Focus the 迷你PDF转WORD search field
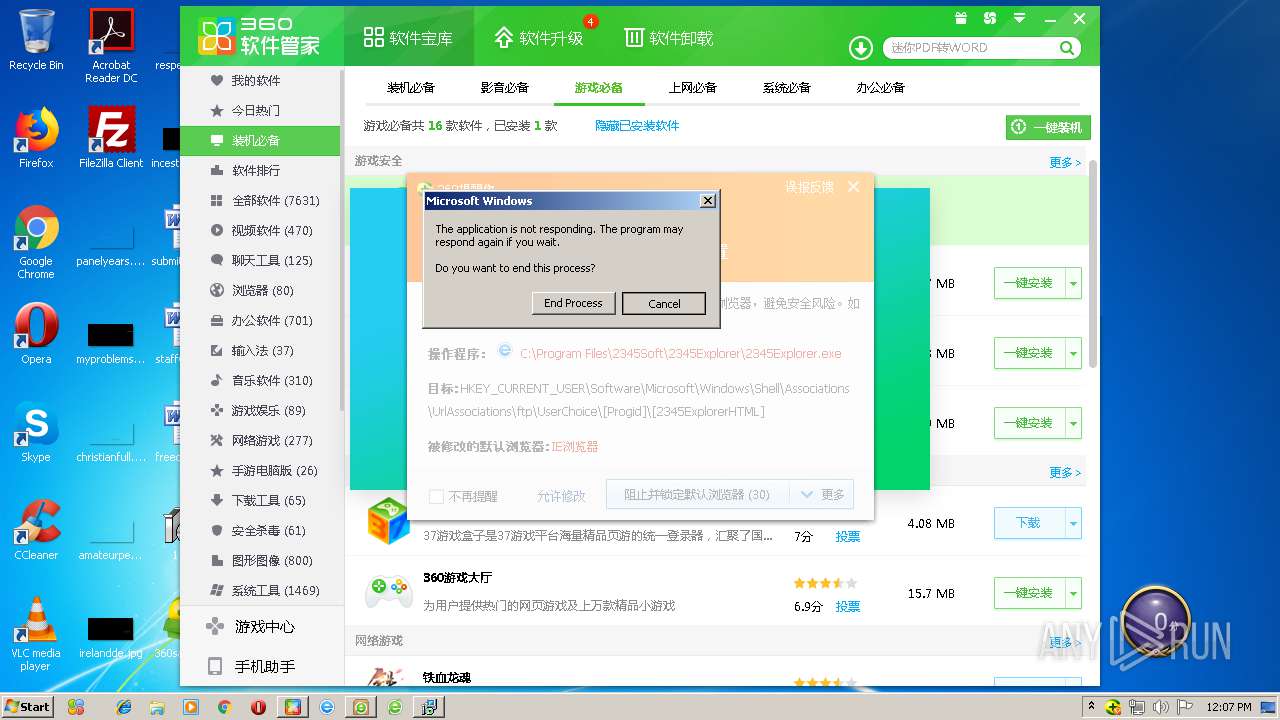This screenshot has width=1280, height=720. [971, 48]
